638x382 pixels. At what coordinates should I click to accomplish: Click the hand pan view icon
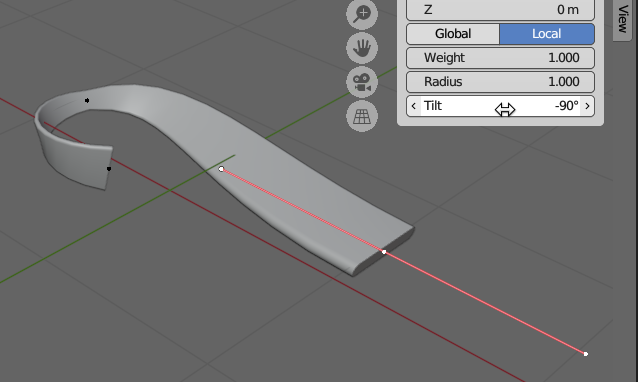pyautogui.click(x=362, y=48)
